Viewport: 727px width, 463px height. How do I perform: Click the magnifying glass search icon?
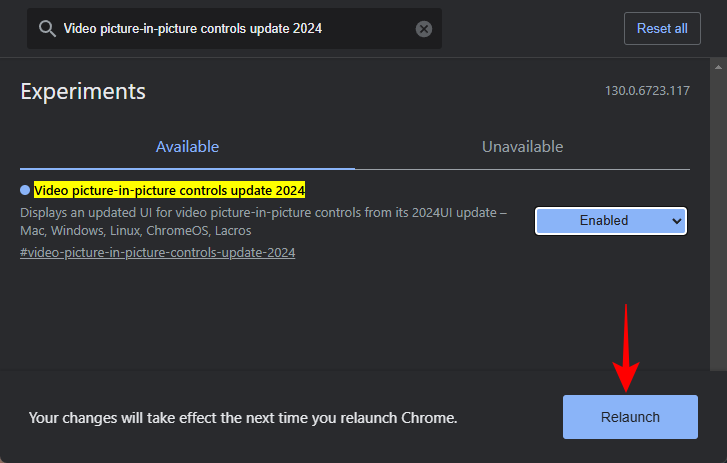pos(46,29)
